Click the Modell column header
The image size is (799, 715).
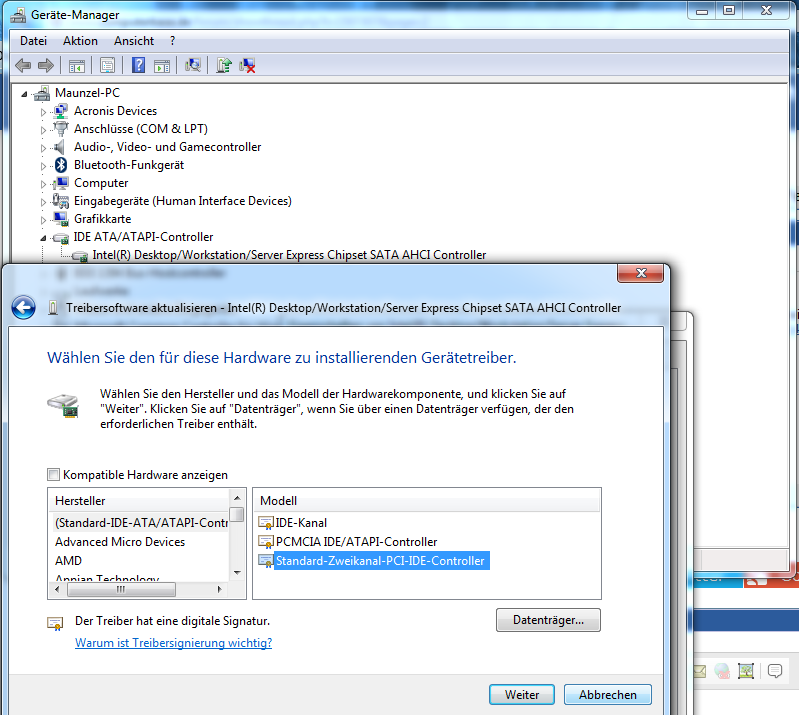426,501
